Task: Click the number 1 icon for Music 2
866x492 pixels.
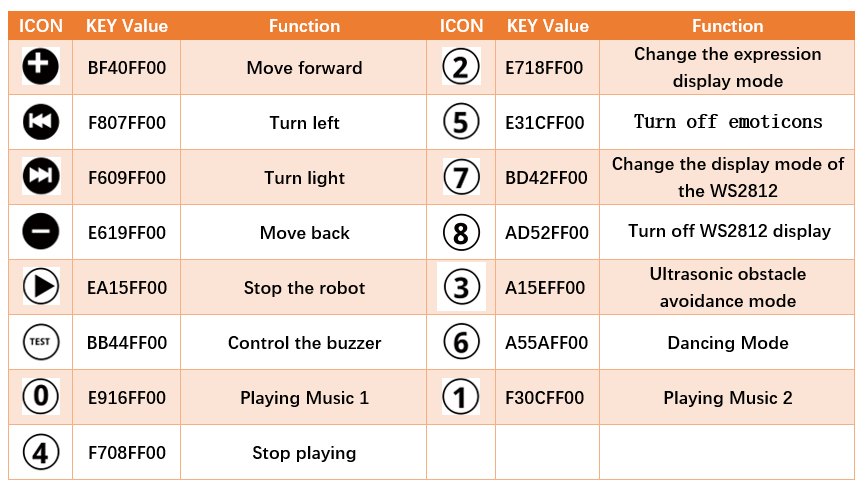Action: tap(461, 397)
